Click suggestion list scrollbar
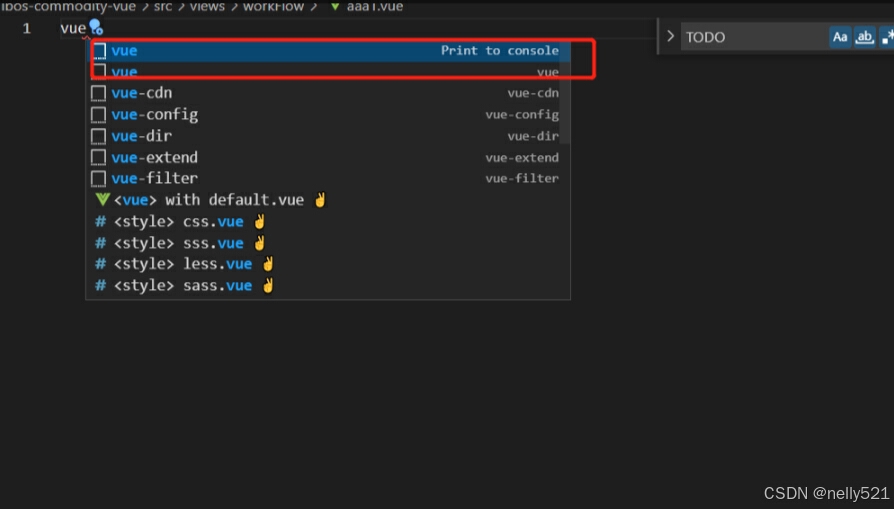Image resolution: width=894 pixels, height=509 pixels. pyautogui.click(x=565, y=91)
